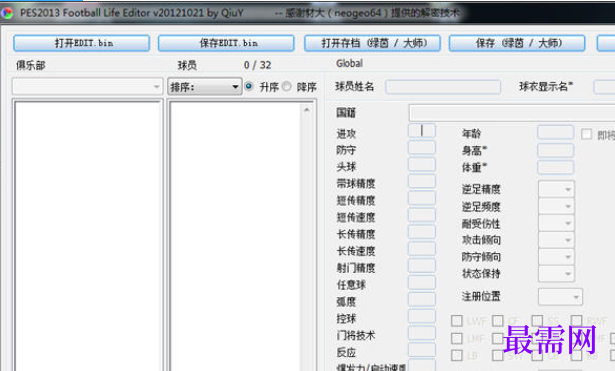Click the 控球 ball control field
615x371 pixels.
pyautogui.click(x=422, y=316)
